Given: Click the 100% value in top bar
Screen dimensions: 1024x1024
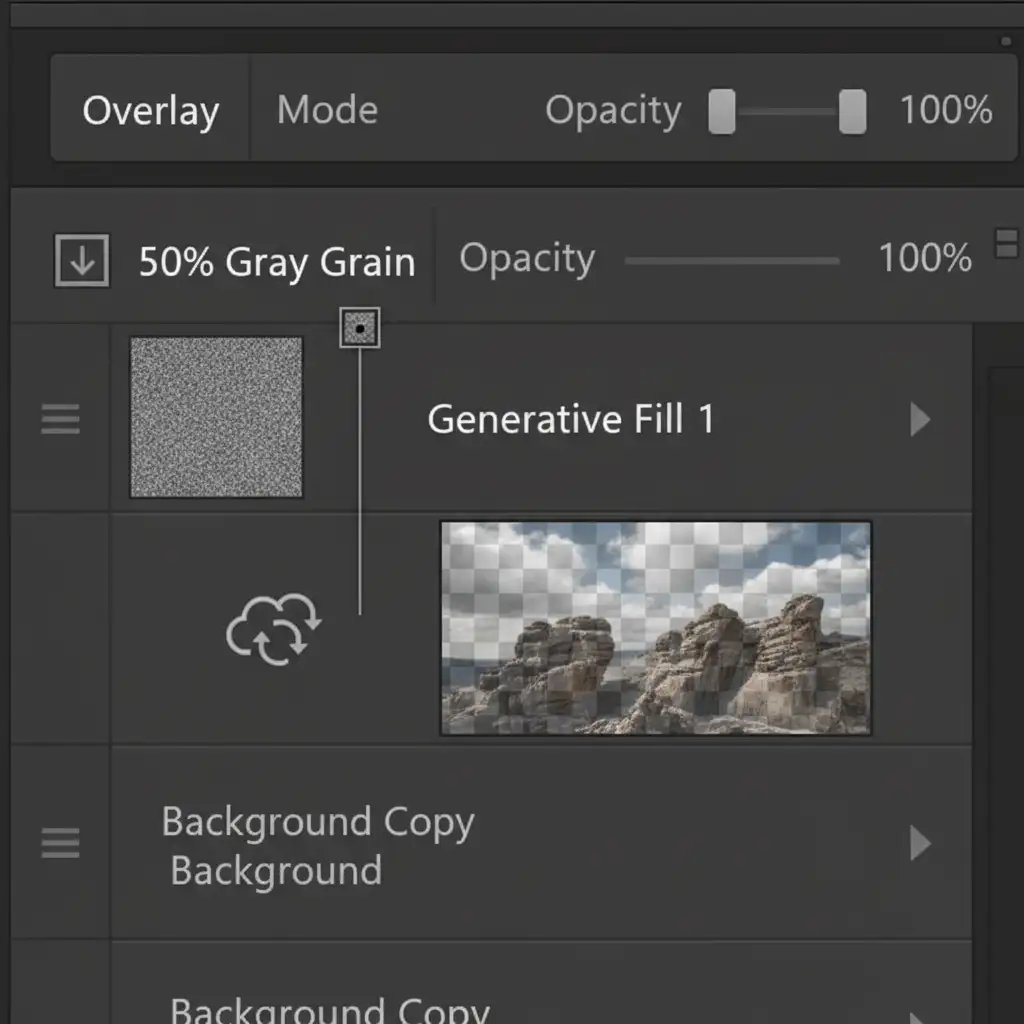Looking at the screenshot, I should (x=945, y=110).
